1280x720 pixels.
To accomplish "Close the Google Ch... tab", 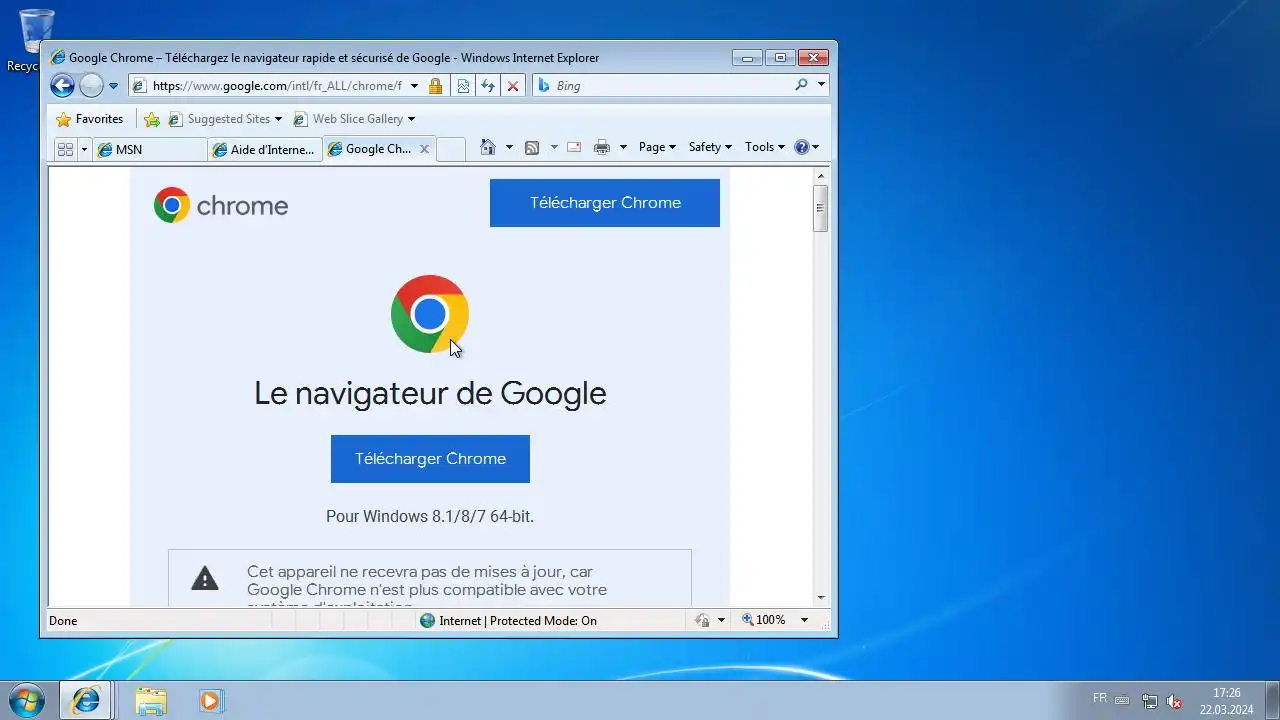I will (x=424, y=149).
